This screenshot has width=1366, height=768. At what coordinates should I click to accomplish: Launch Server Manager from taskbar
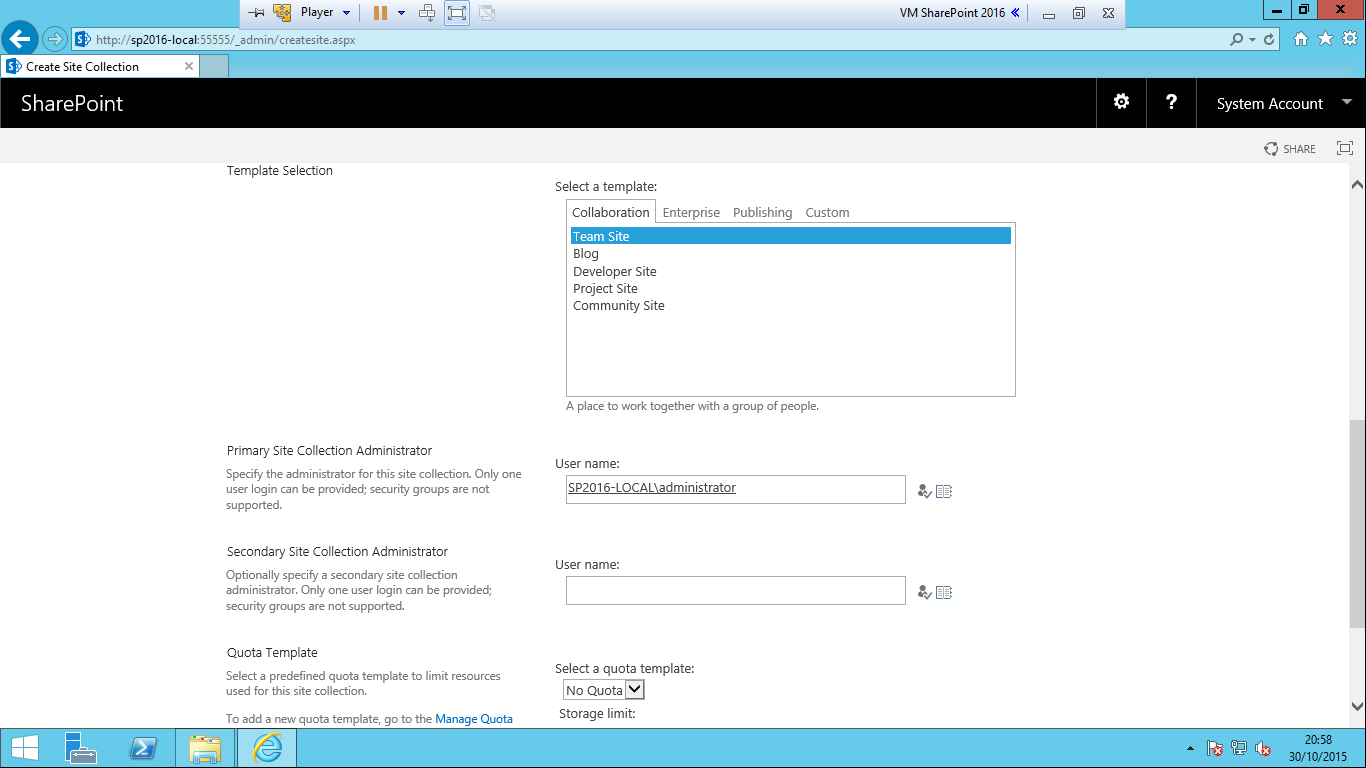pyautogui.click(x=80, y=748)
